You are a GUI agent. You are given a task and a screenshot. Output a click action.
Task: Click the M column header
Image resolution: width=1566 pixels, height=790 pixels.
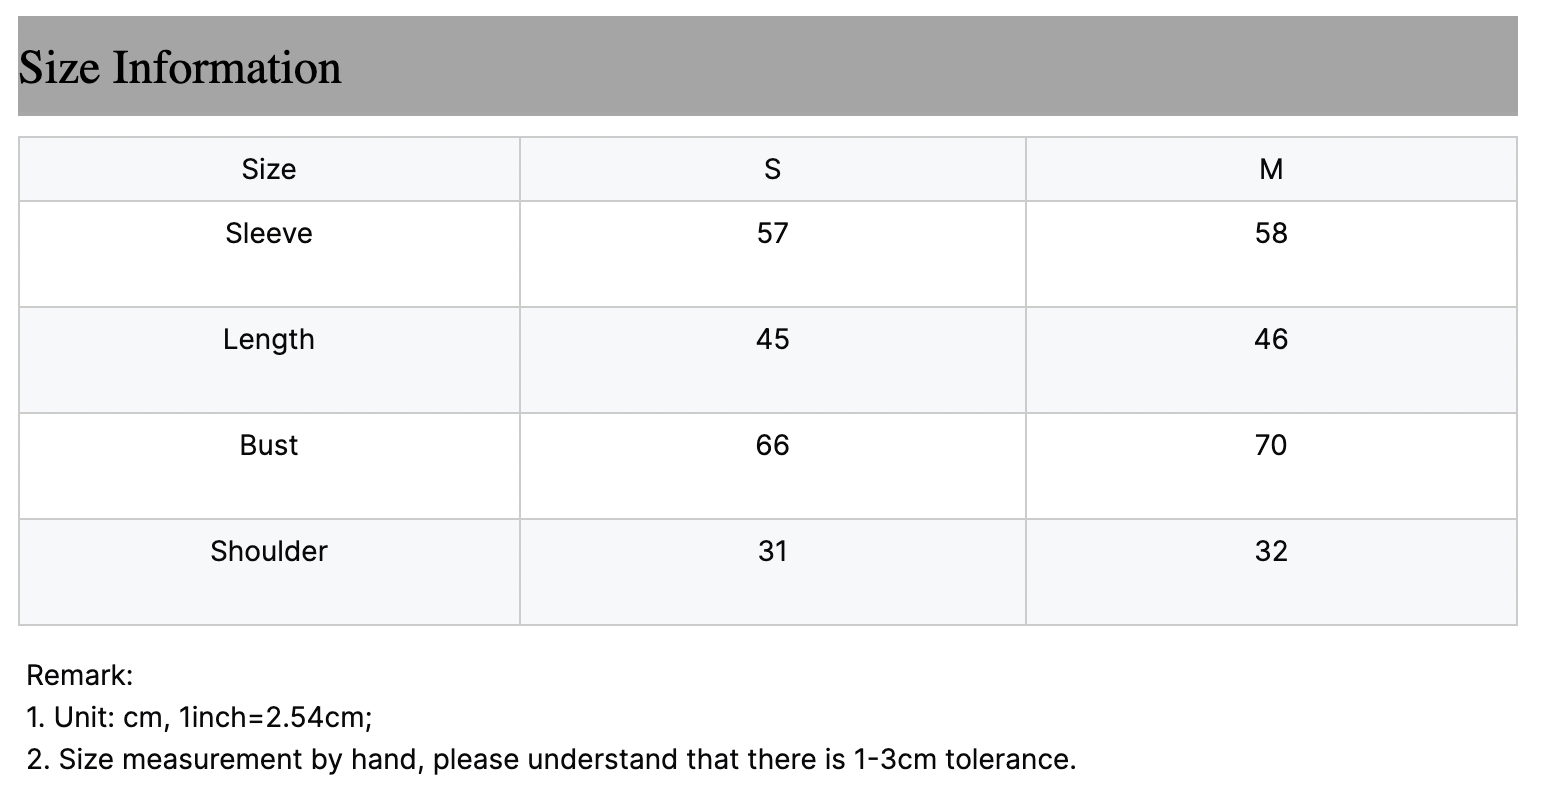click(x=1271, y=169)
